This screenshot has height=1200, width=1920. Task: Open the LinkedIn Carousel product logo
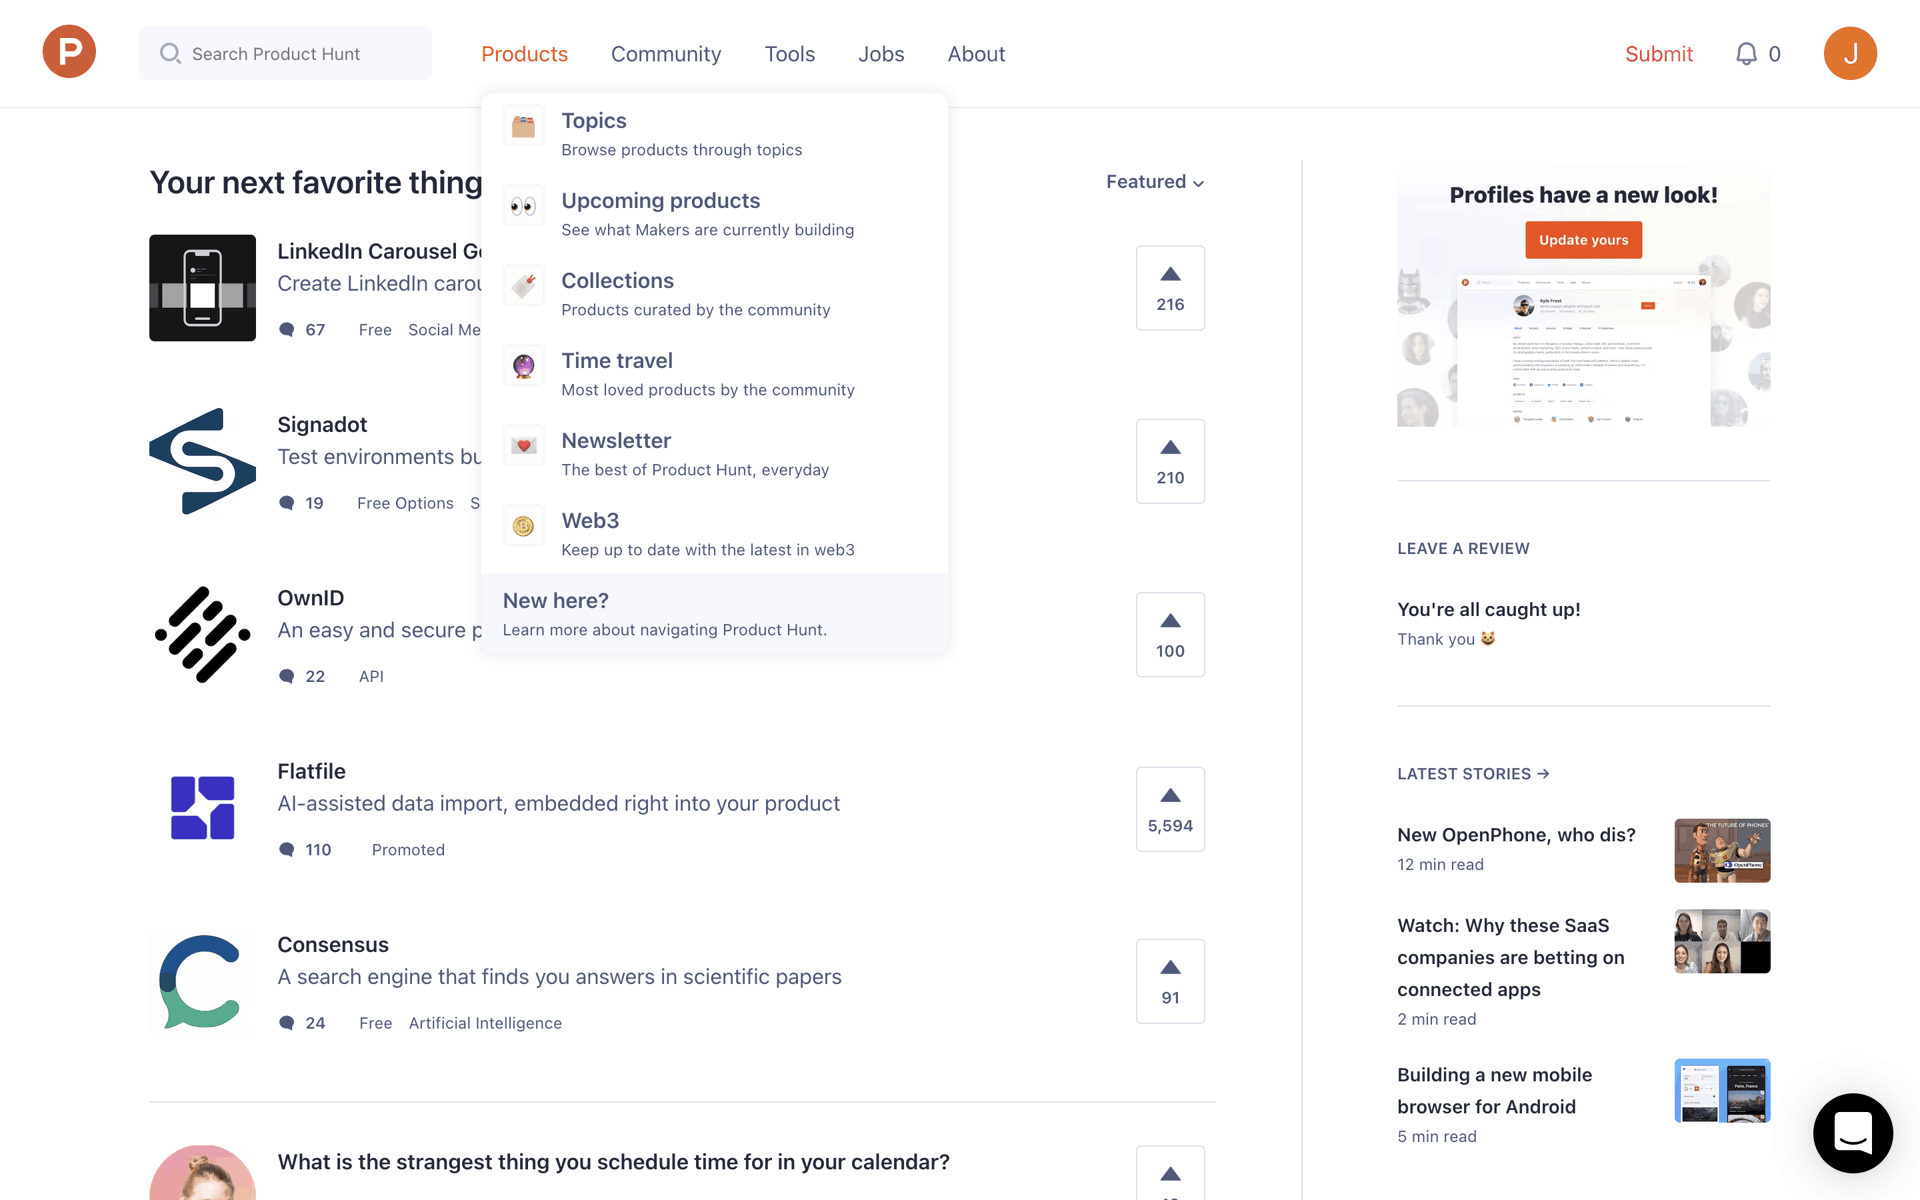tap(202, 288)
